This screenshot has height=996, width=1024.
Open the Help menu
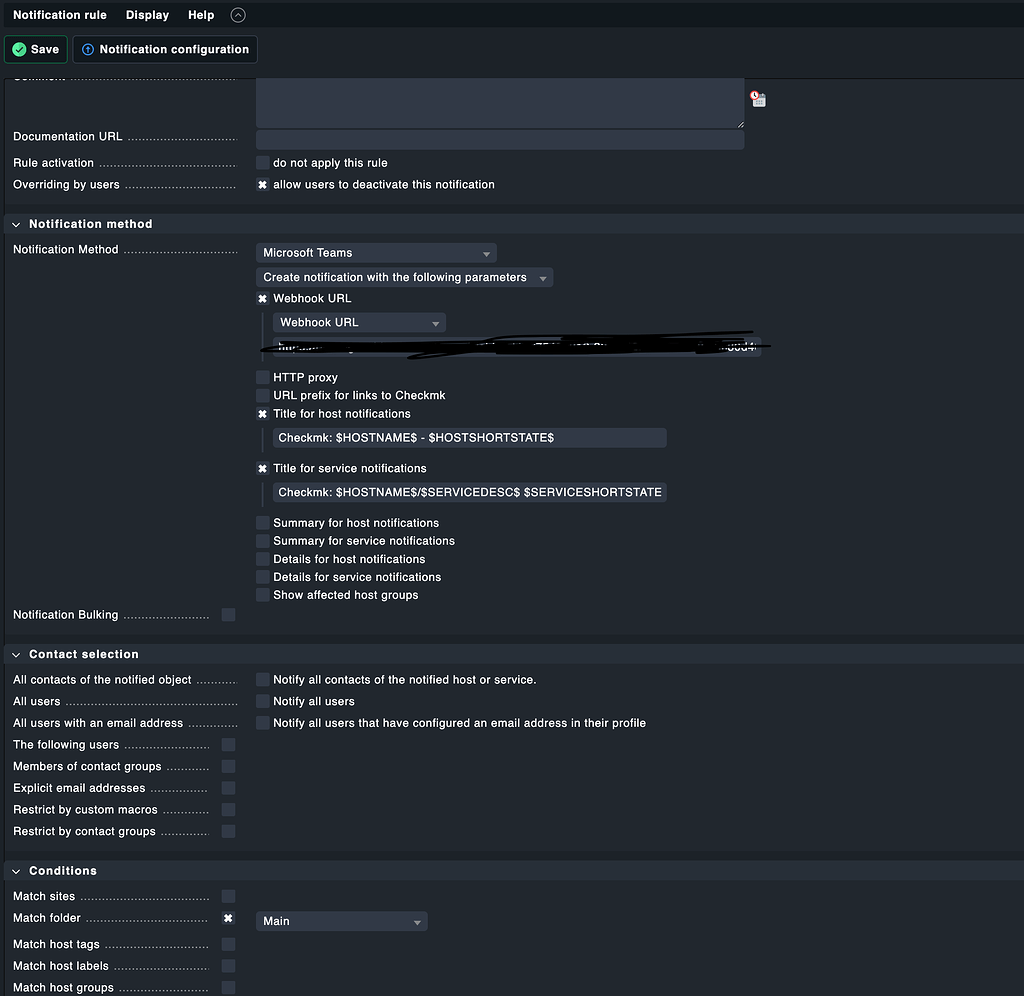200,14
